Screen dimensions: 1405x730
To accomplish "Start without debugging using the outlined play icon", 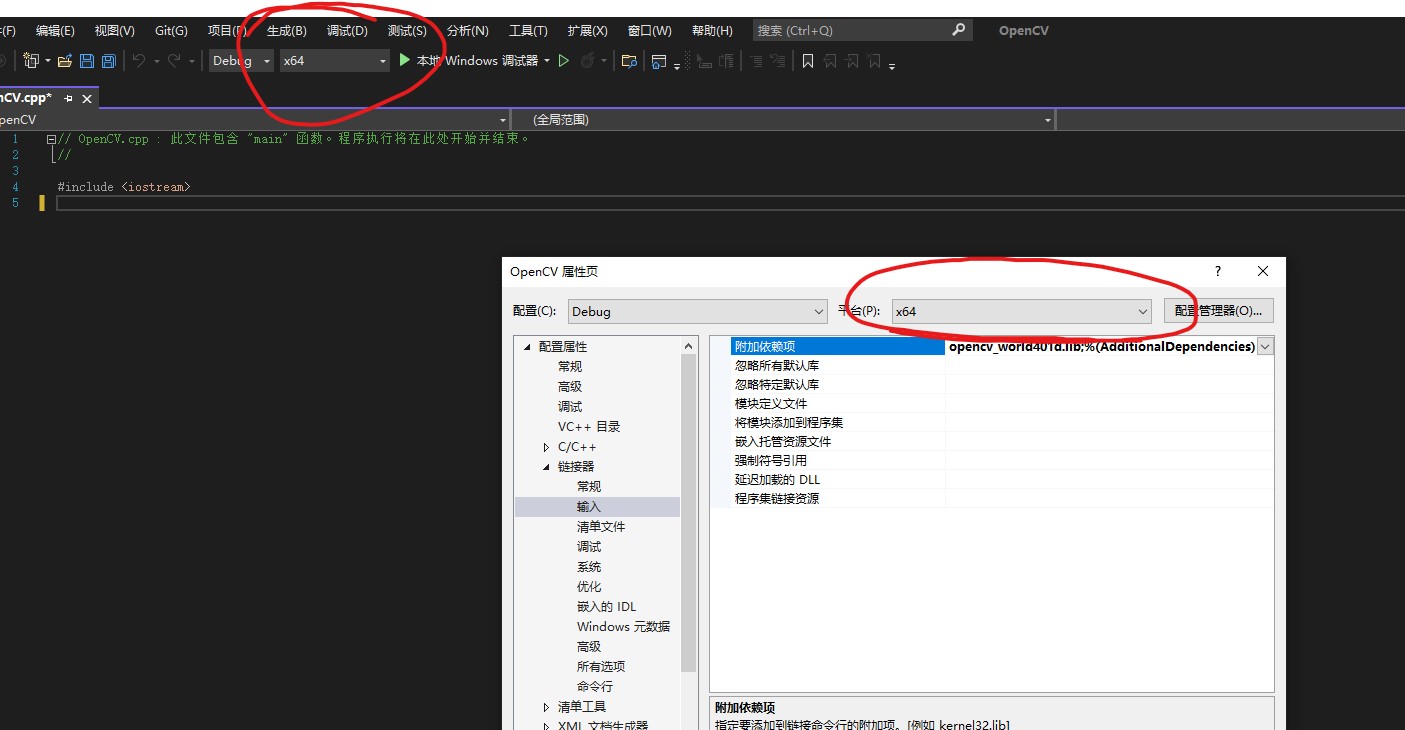I will [564, 61].
